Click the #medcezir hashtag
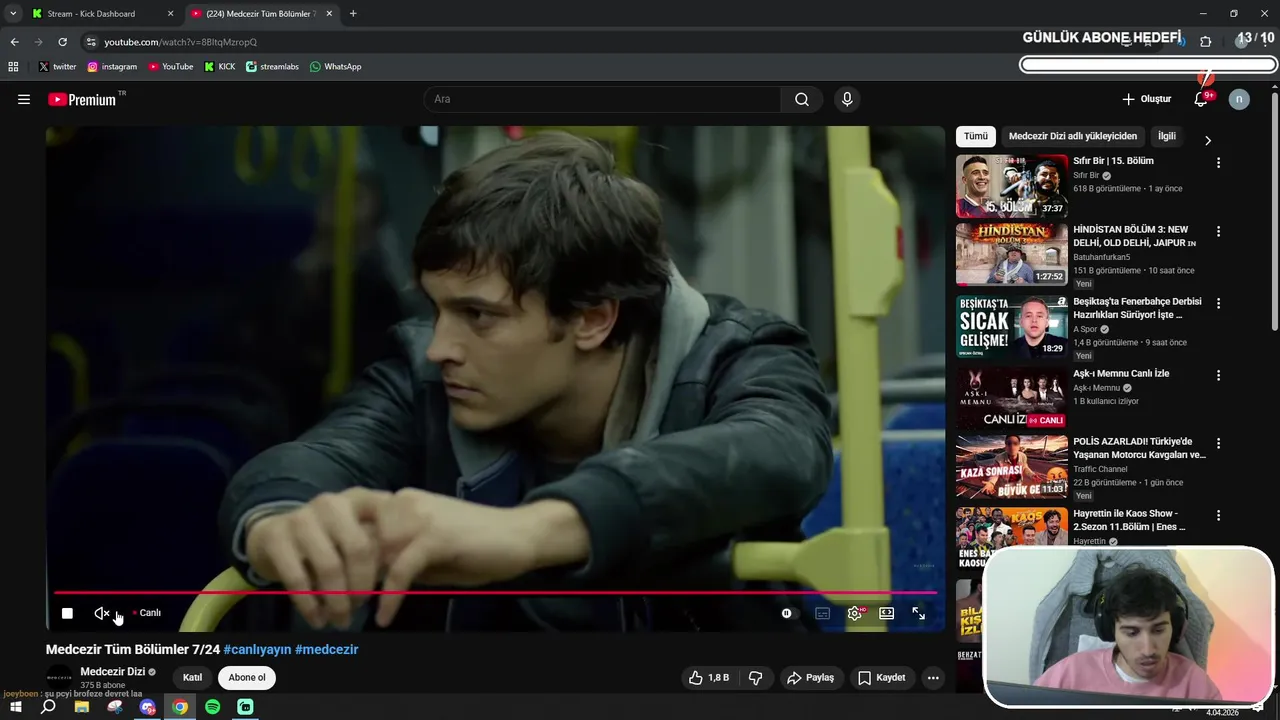The height and width of the screenshot is (720, 1280). point(326,649)
